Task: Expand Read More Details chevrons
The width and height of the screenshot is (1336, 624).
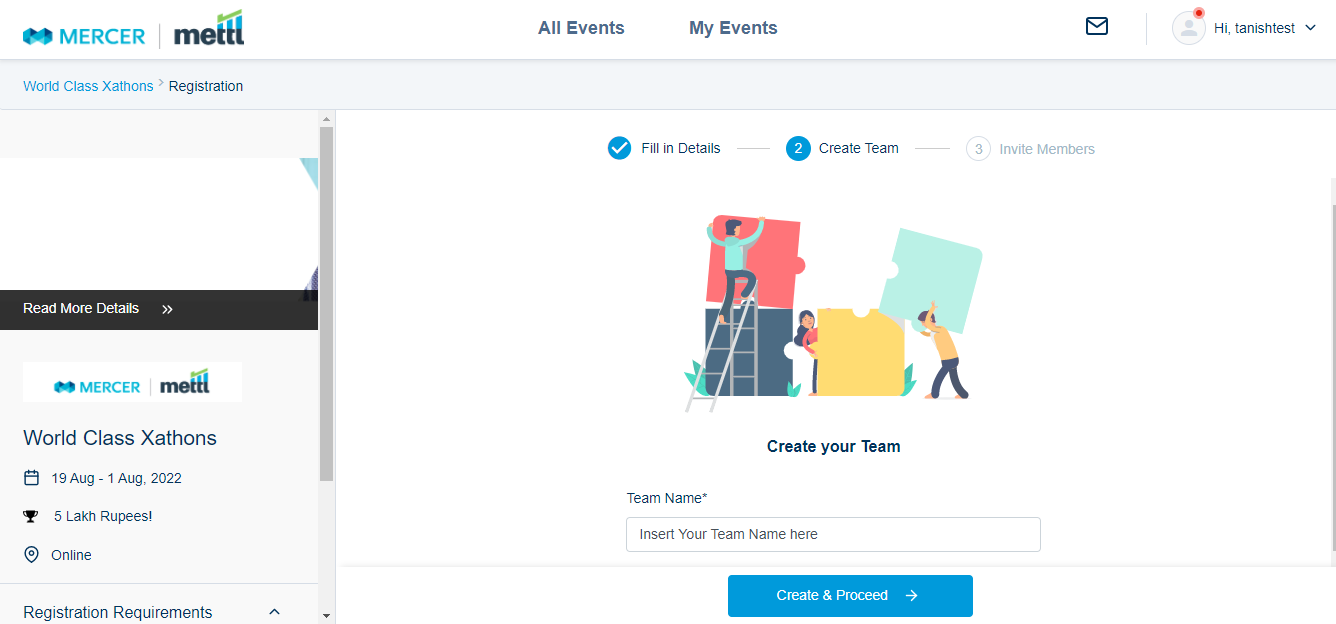Action: (167, 309)
